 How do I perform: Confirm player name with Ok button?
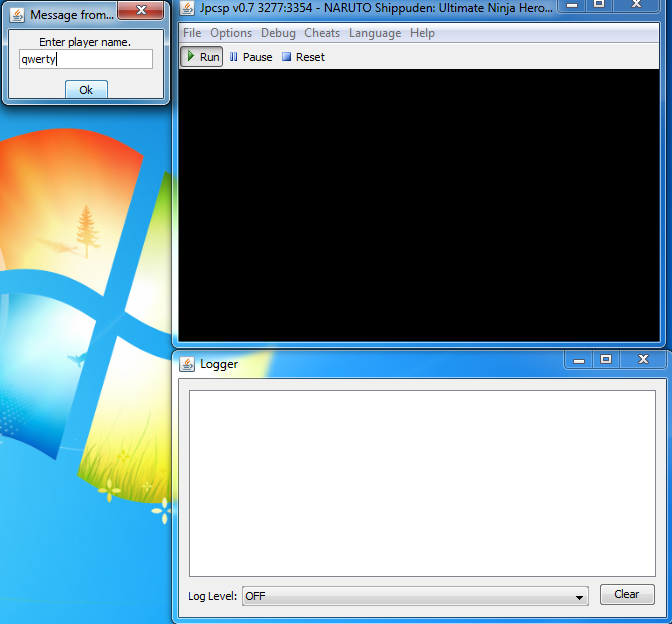pos(86,90)
